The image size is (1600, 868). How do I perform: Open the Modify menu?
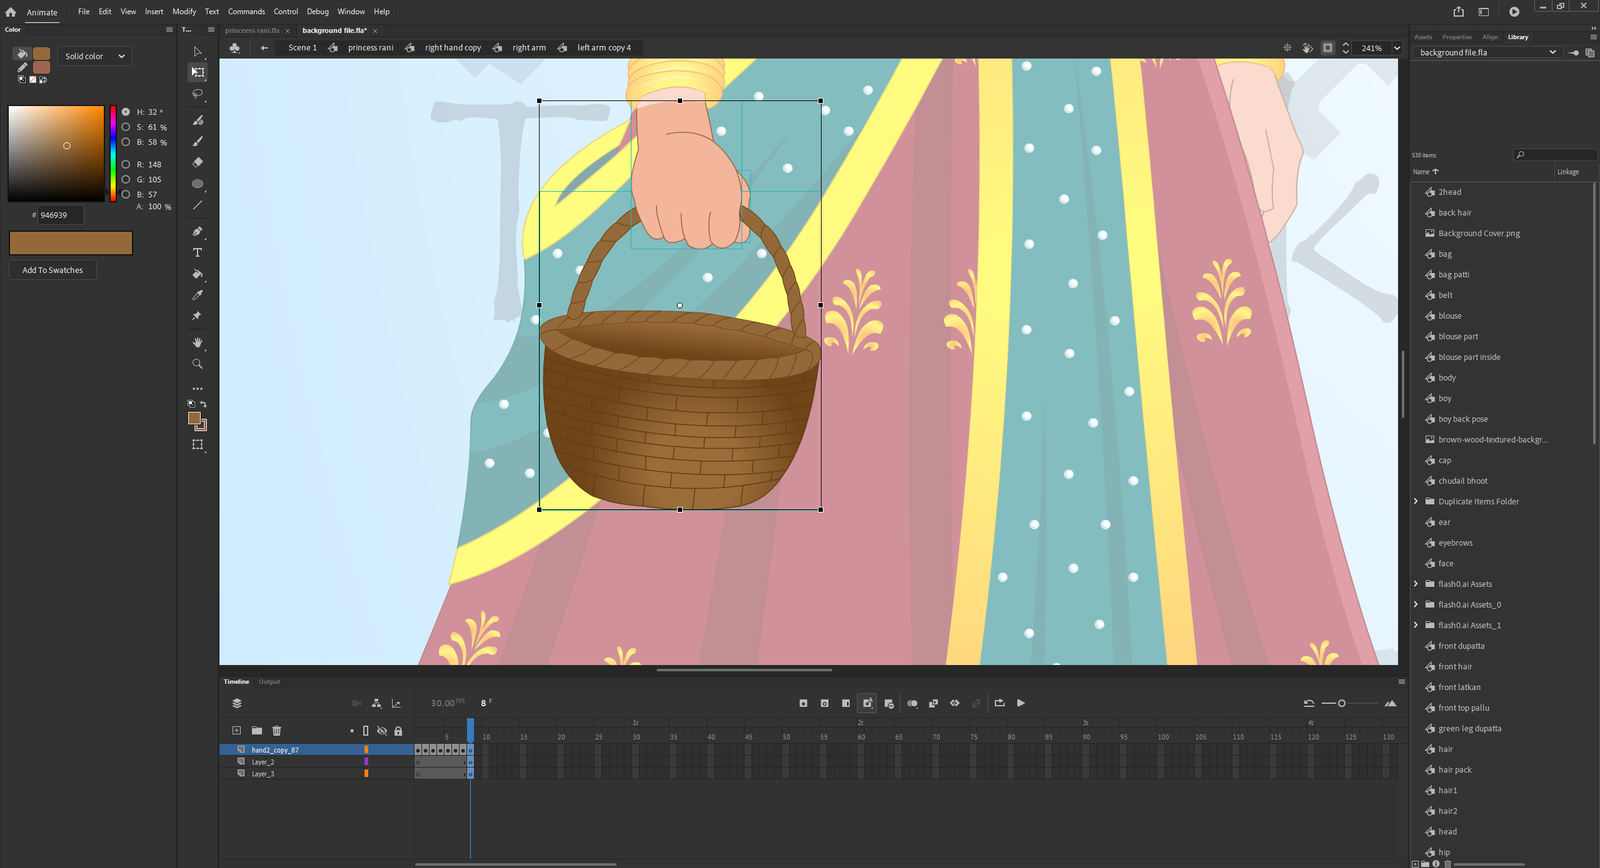184,12
